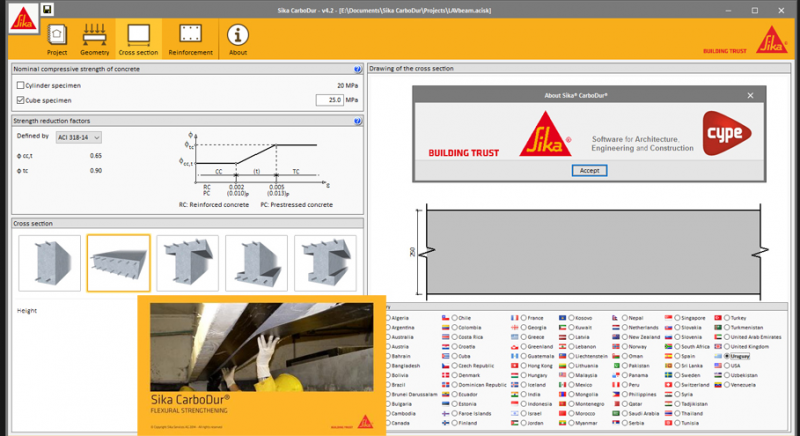800x436 pixels.
Task: Select the Cross section toolbar icon
Action: pos(138,39)
